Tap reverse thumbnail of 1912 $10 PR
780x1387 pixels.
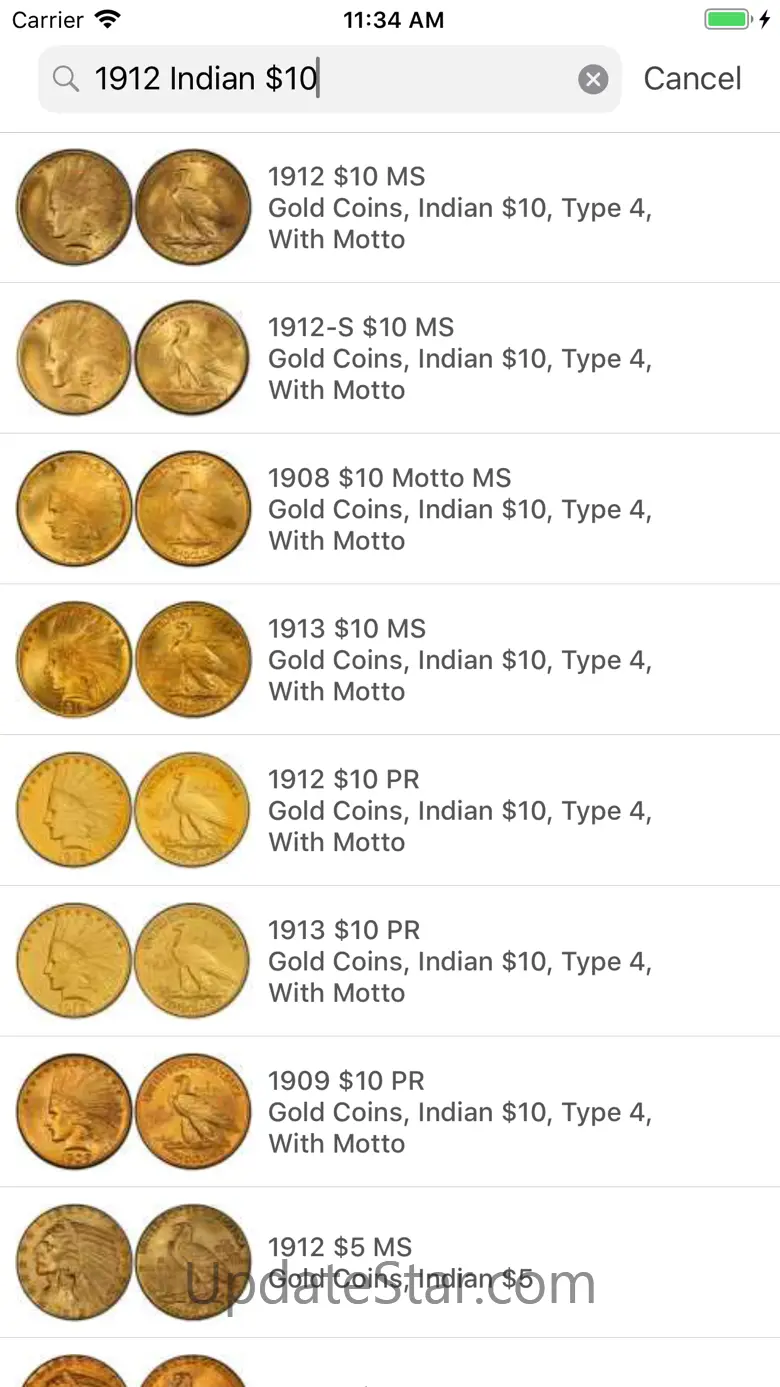click(x=193, y=811)
